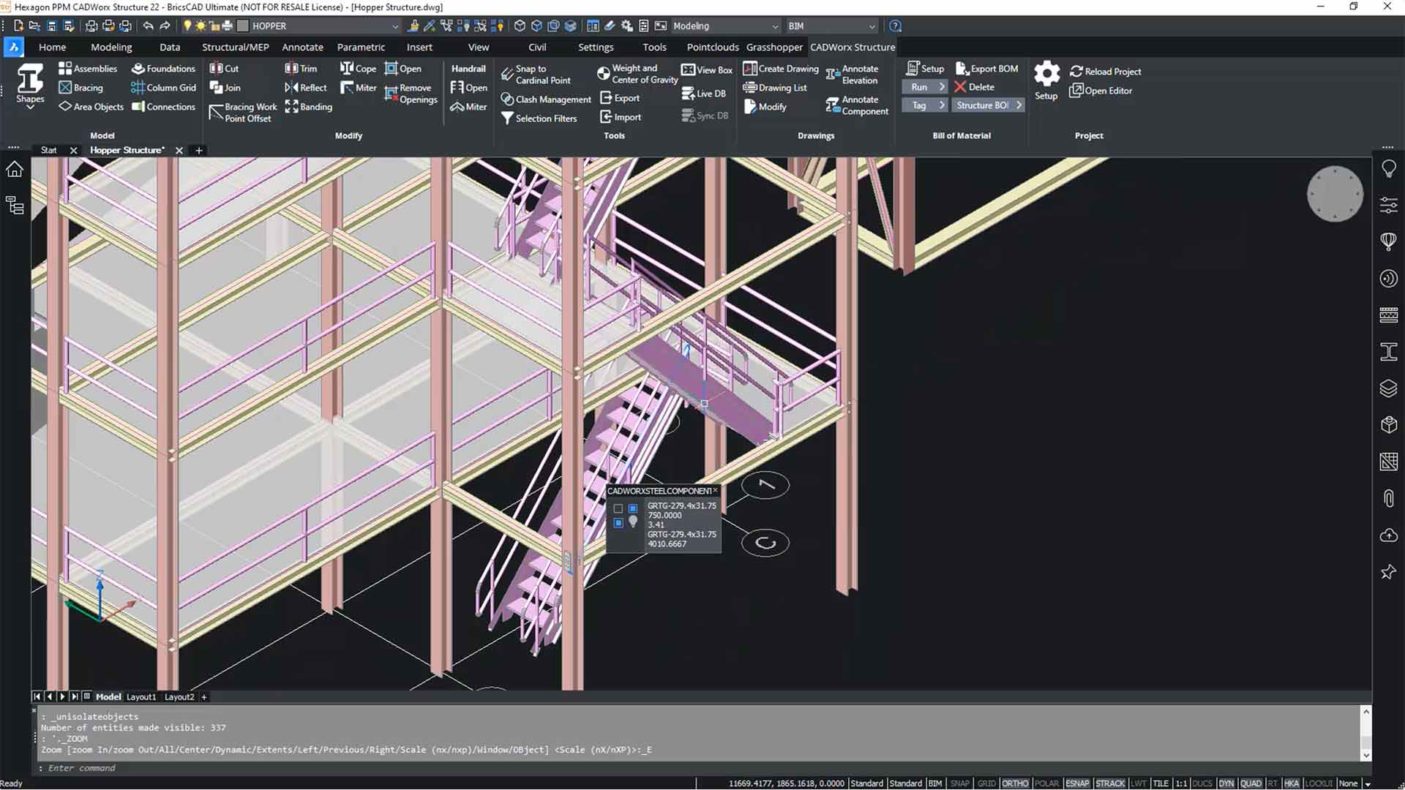
Task: Choose the Modify panel Miter tool
Action: 358,88
